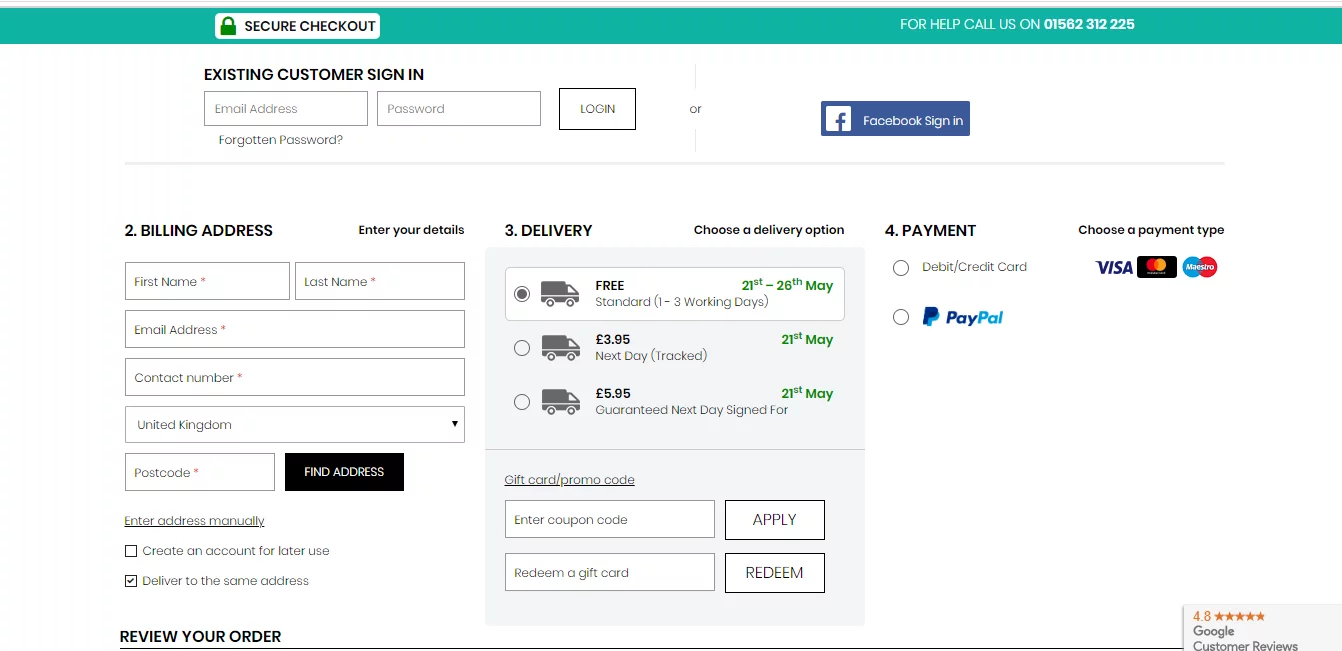Screen dimensions: 1342x651
Task: Open the Google Customer Reviews badge
Action: [x=1262, y=629]
